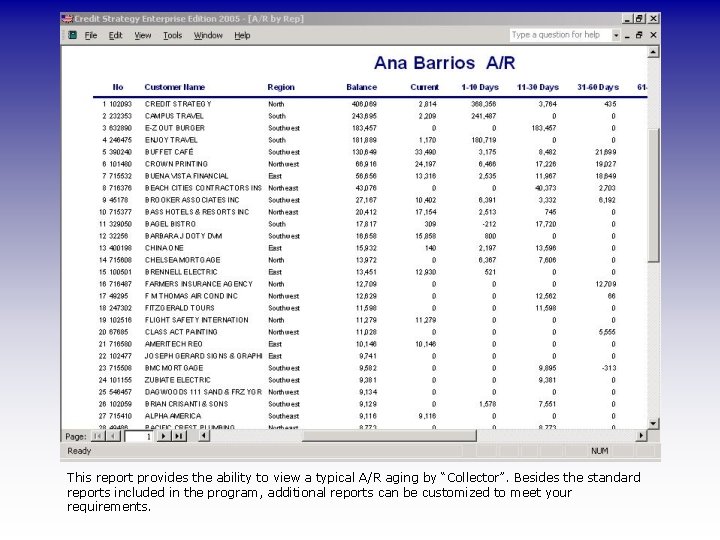This screenshot has width=720, height=540.
Task: Click the green application icon beside File
Action: click(73, 35)
